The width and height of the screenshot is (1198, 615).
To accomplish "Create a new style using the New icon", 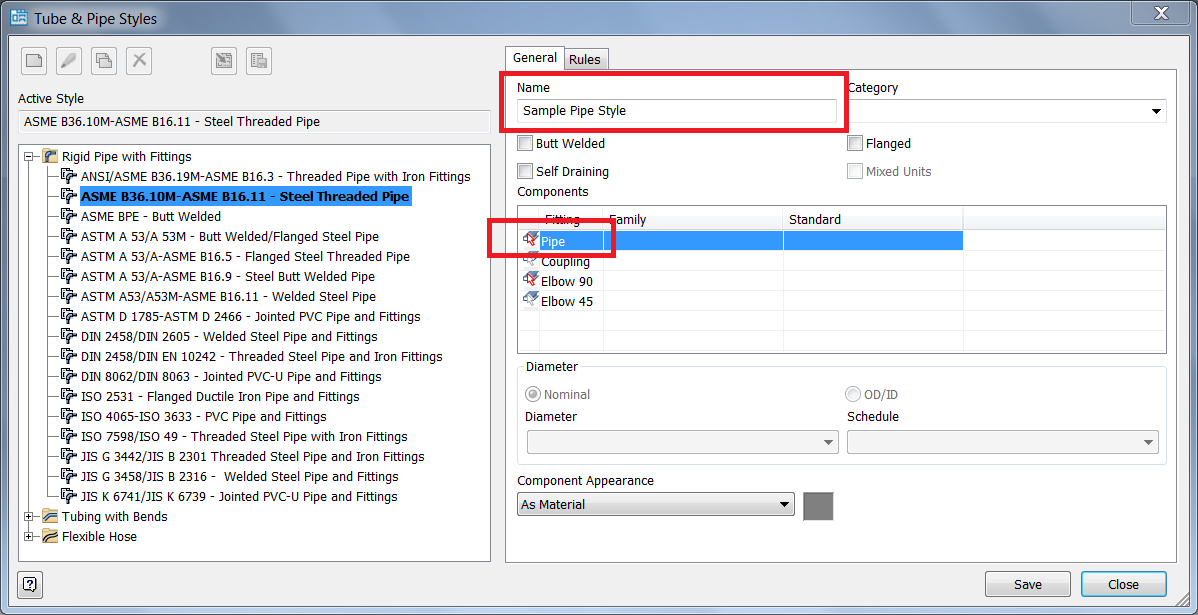I will (x=33, y=60).
